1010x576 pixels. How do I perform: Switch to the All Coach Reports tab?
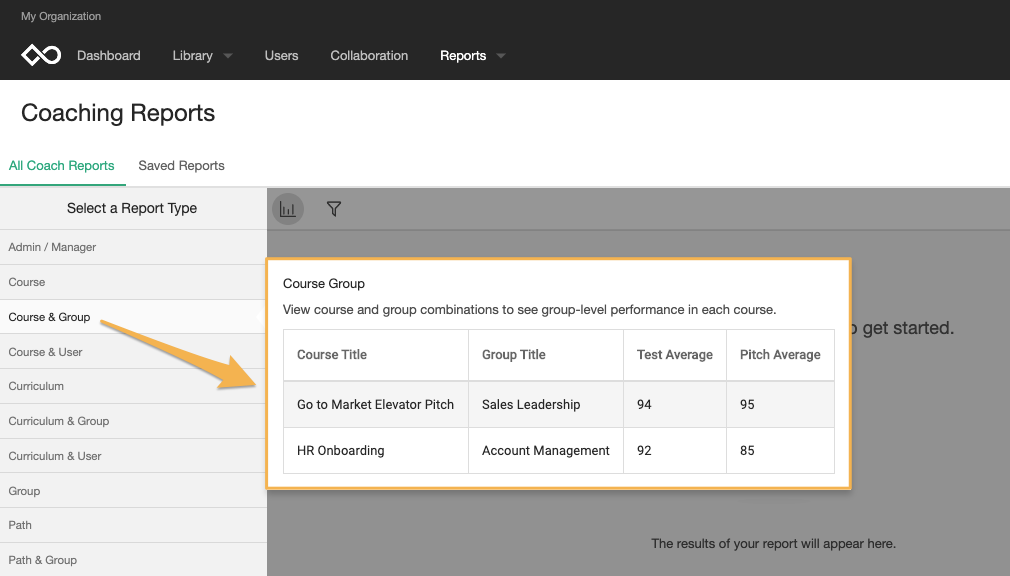tap(62, 166)
